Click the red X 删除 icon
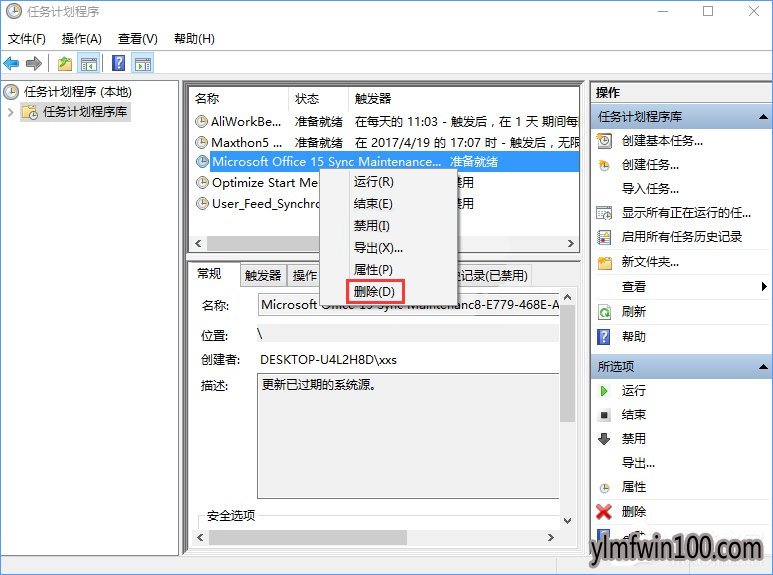The width and height of the screenshot is (773, 575). coord(604,512)
